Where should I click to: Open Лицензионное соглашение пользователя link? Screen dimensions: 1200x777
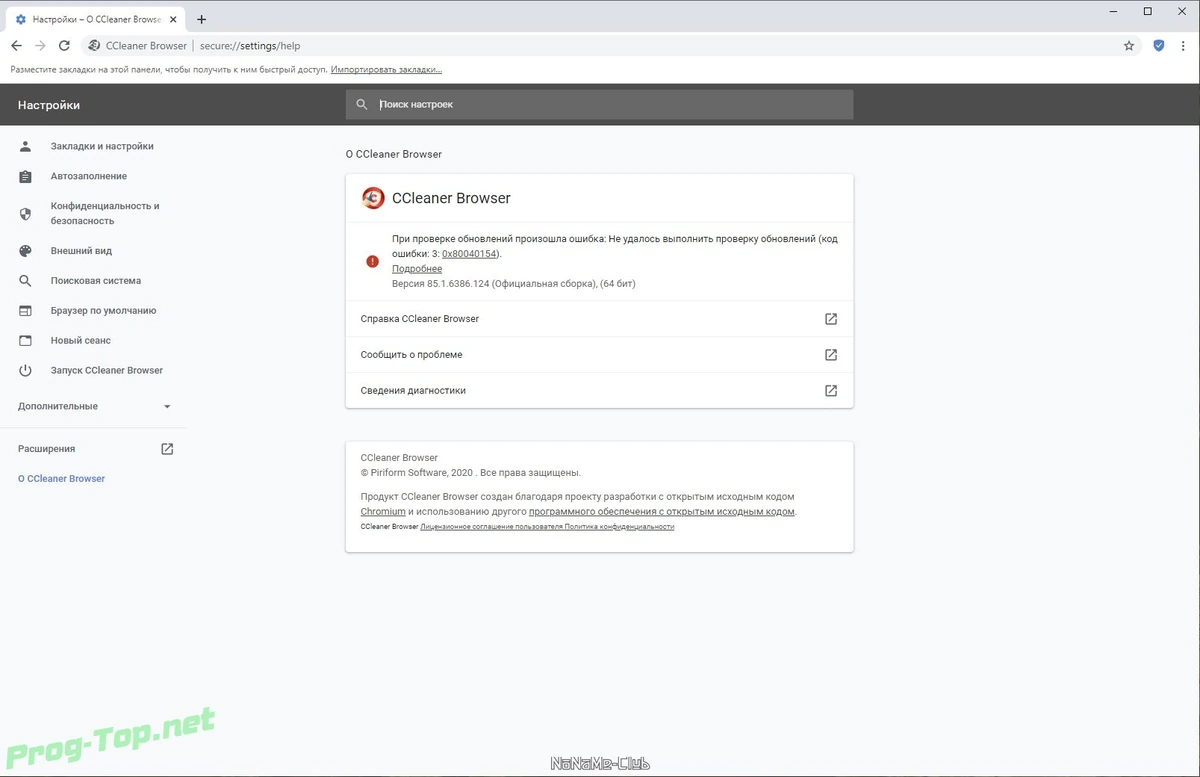pos(492,527)
